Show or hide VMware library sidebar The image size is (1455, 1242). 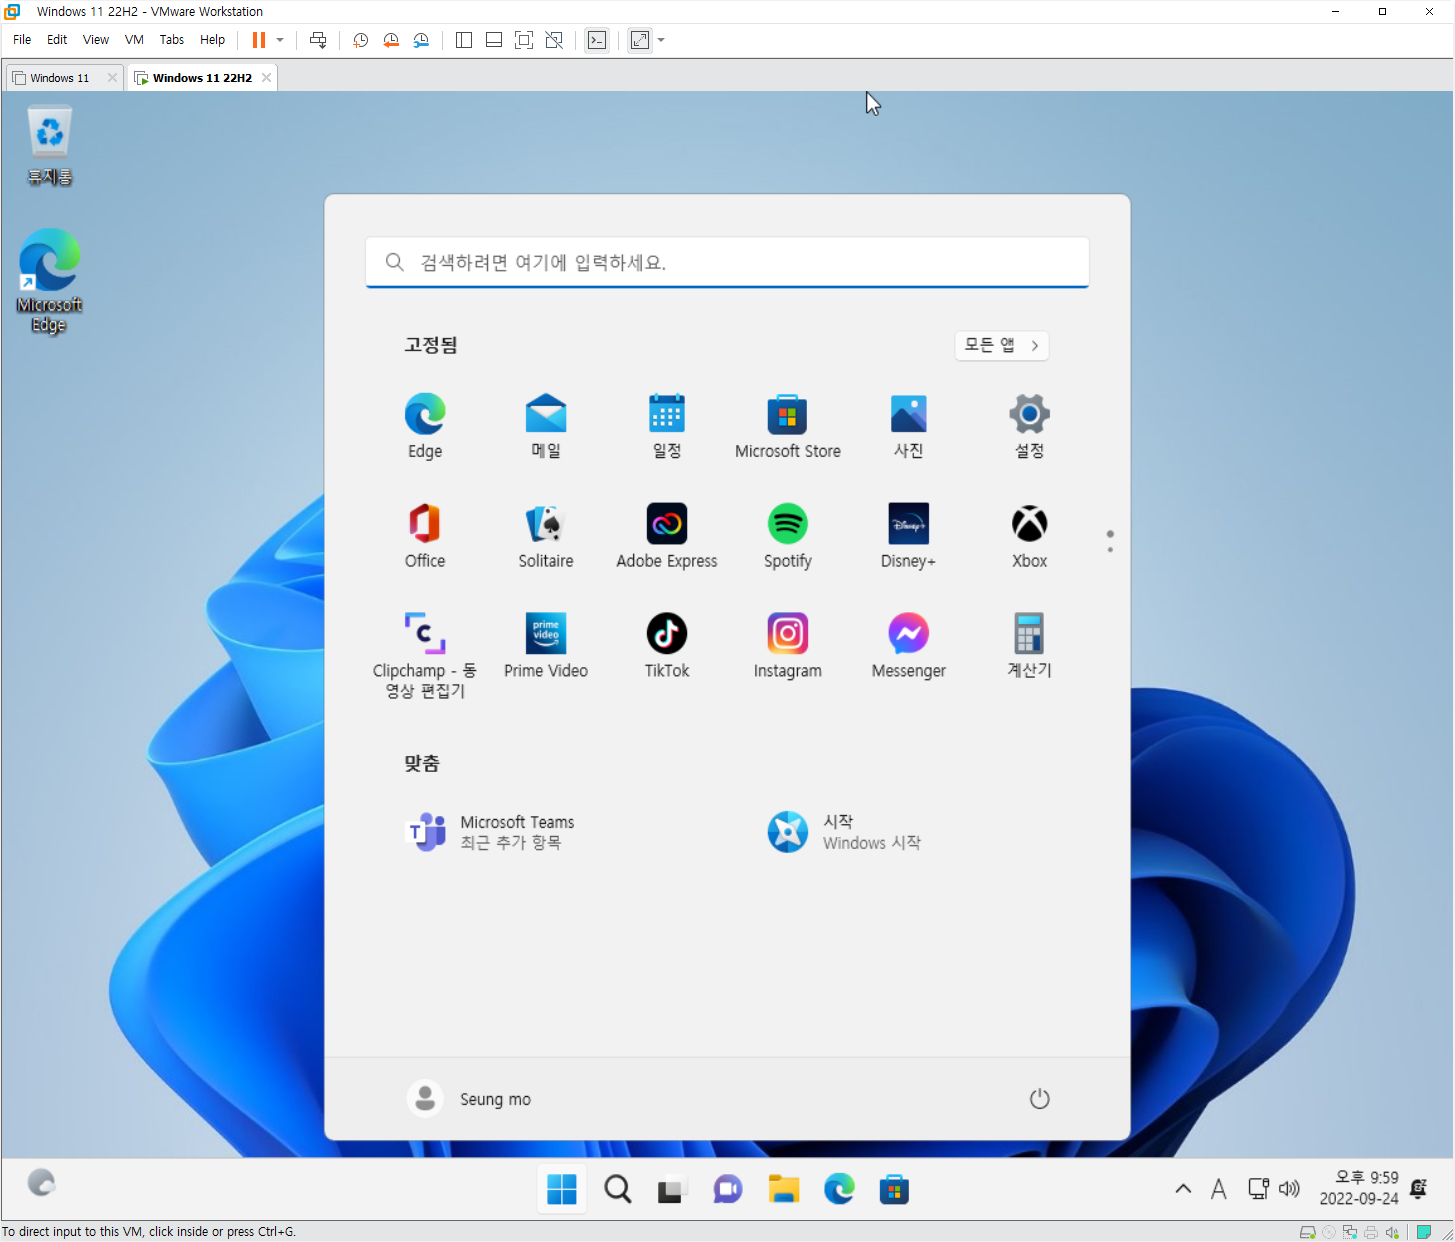[464, 40]
